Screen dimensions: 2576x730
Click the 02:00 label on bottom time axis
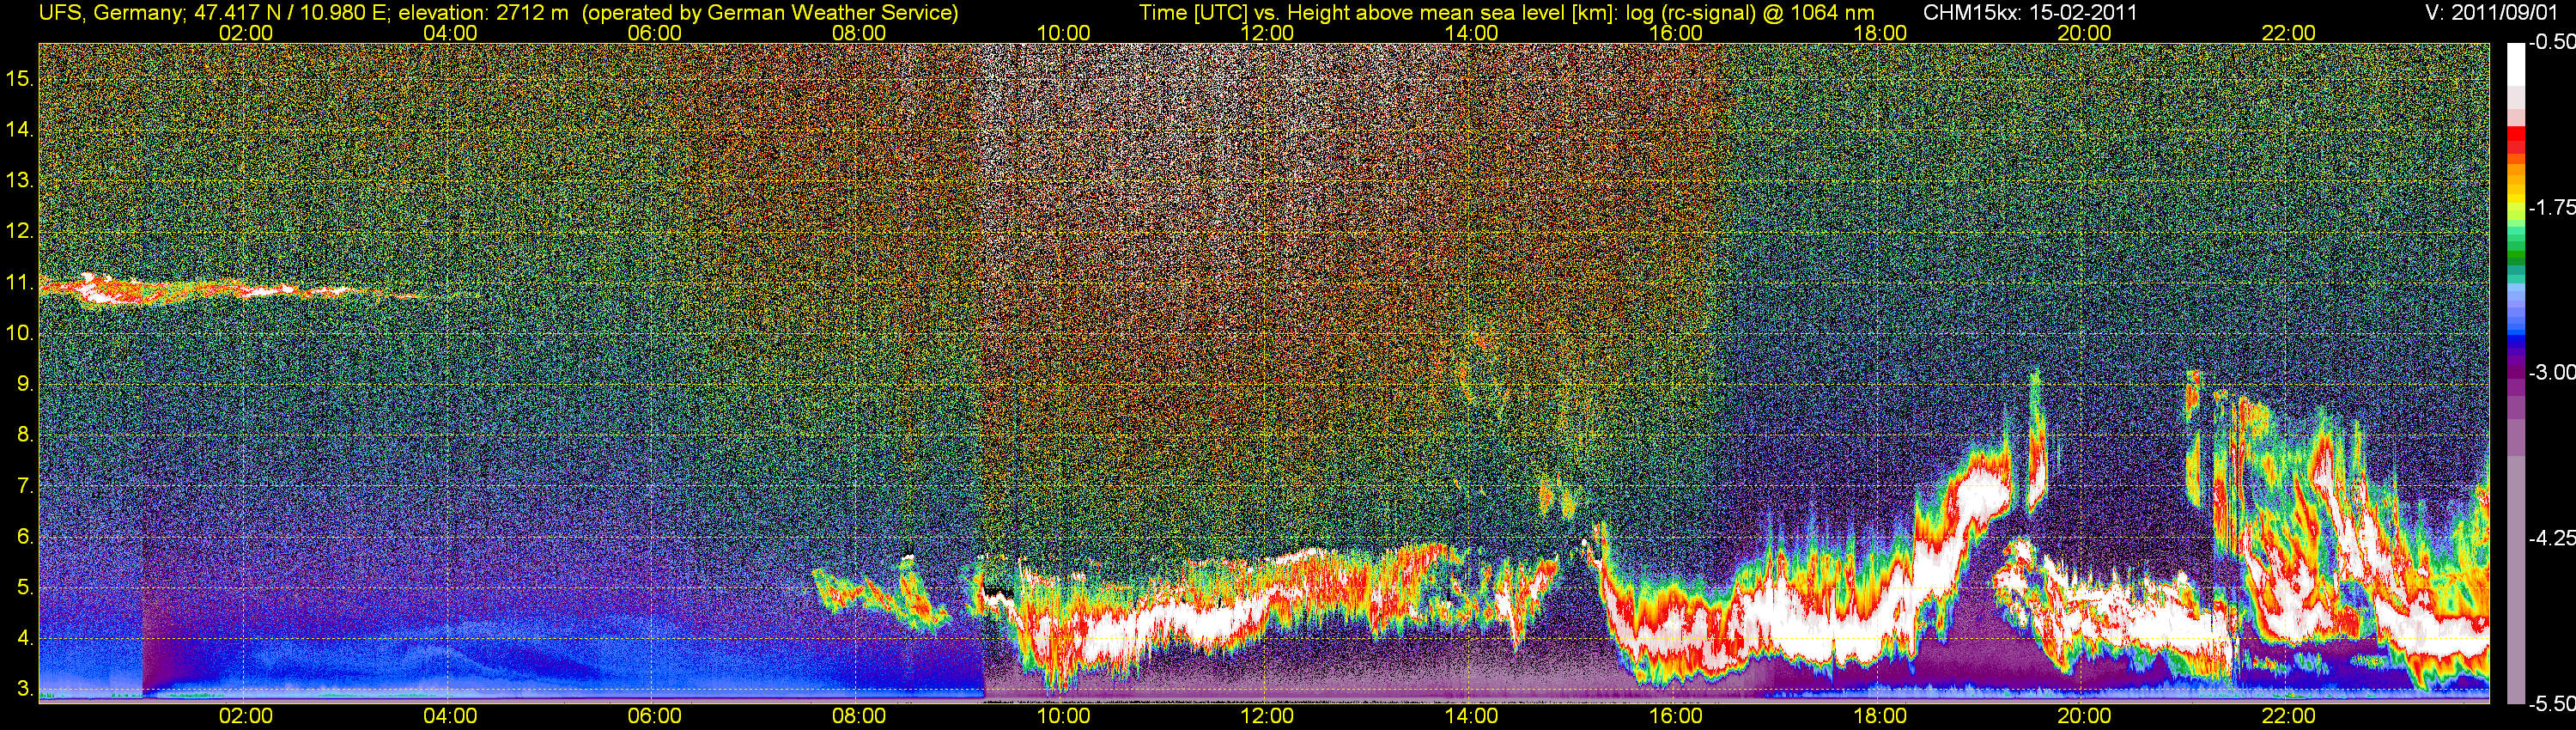coord(245,716)
